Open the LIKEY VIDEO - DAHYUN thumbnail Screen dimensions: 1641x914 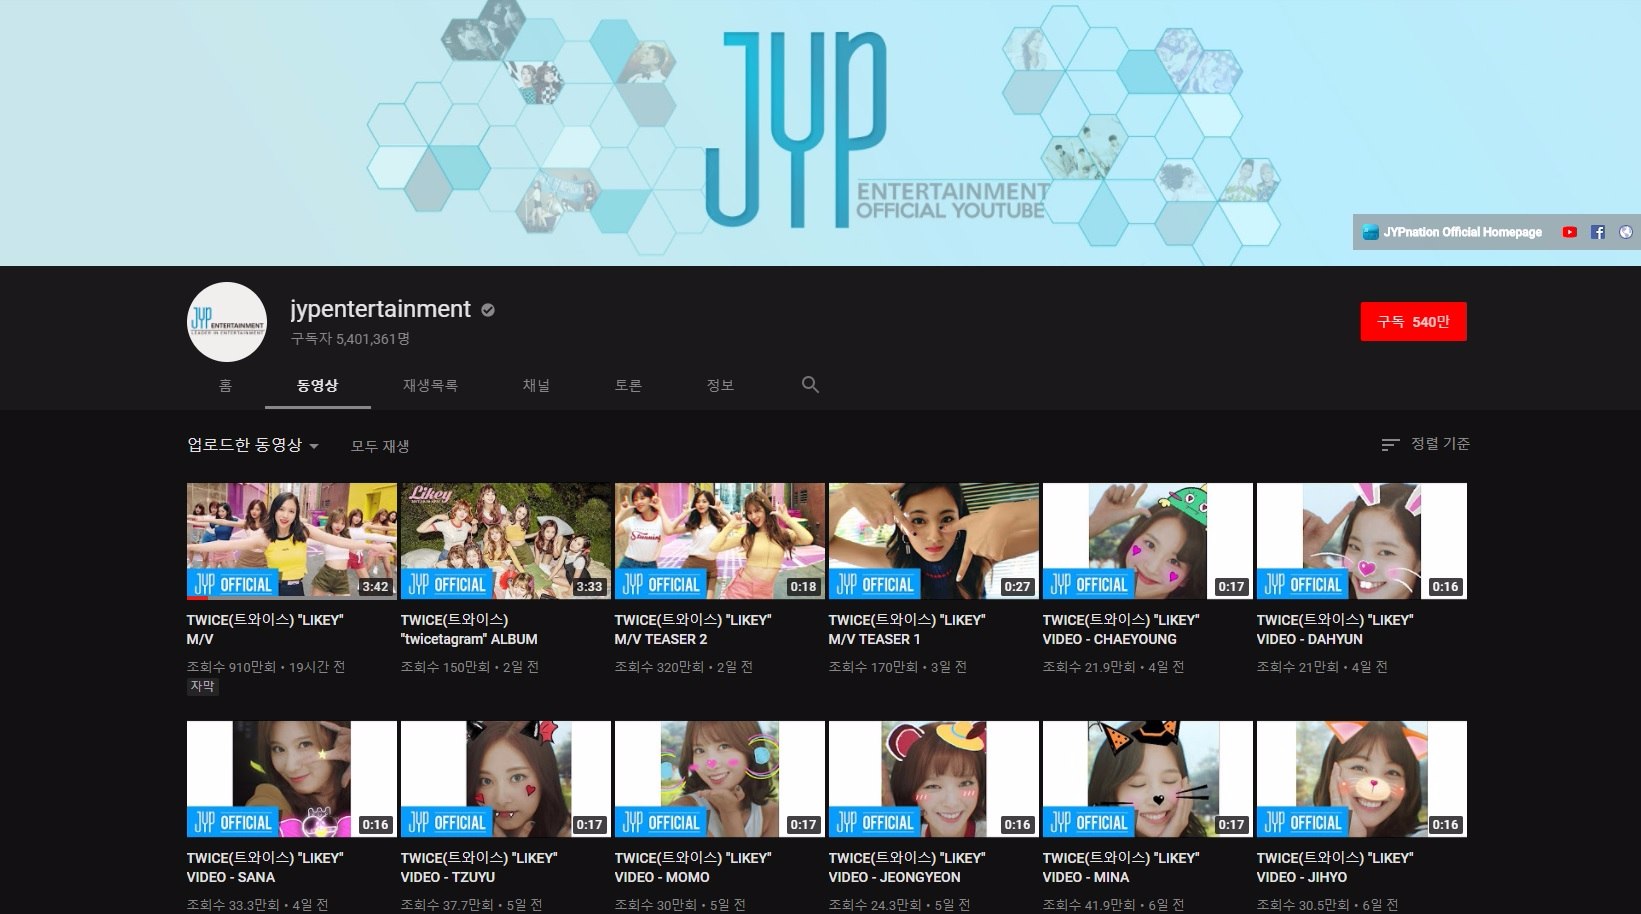point(1362,541)
